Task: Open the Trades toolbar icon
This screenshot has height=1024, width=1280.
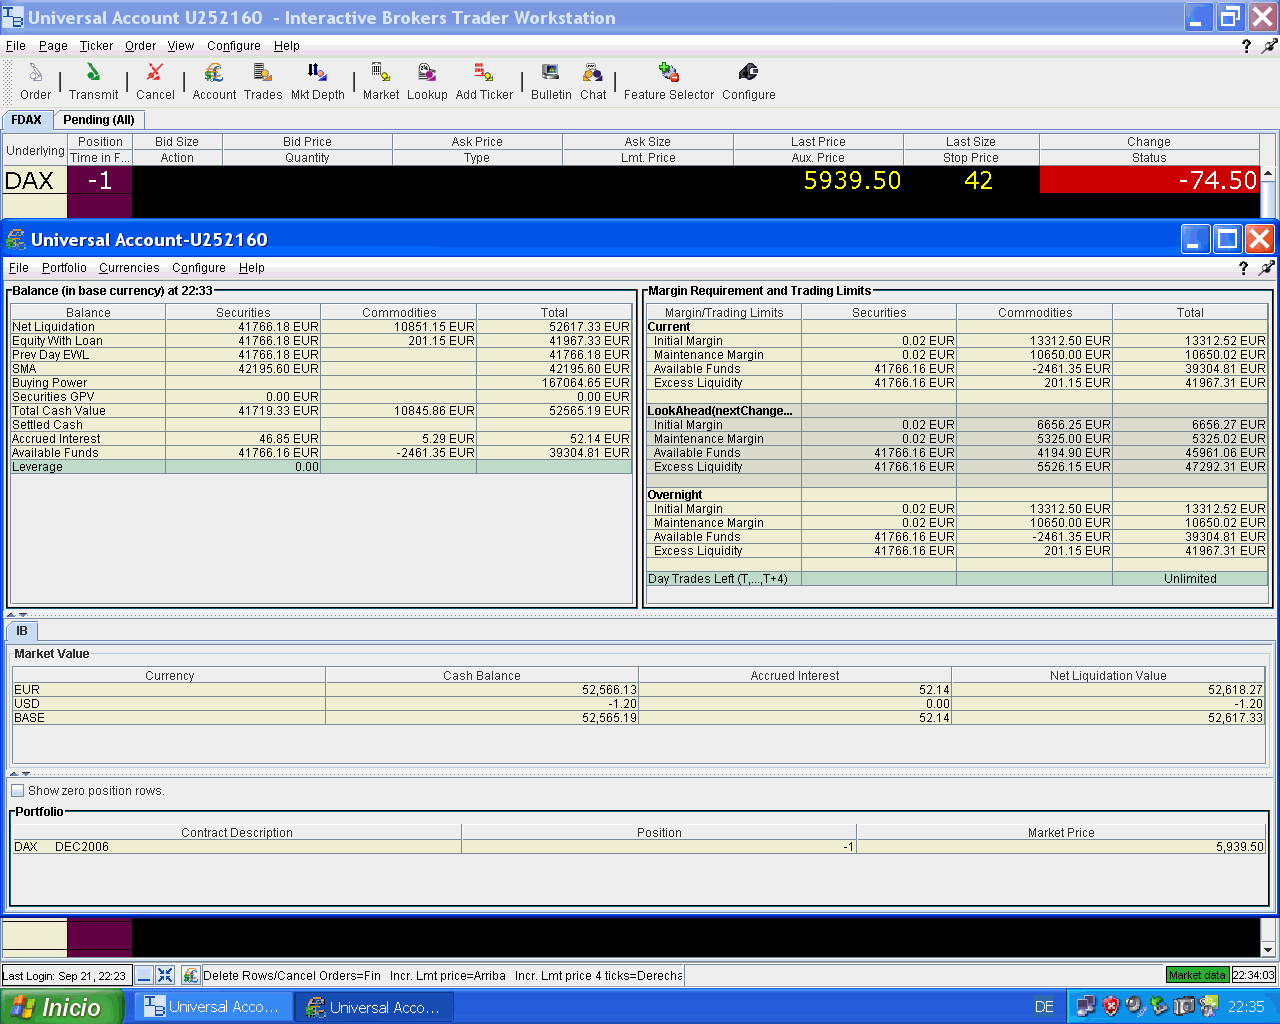Action: click(263, 81)
